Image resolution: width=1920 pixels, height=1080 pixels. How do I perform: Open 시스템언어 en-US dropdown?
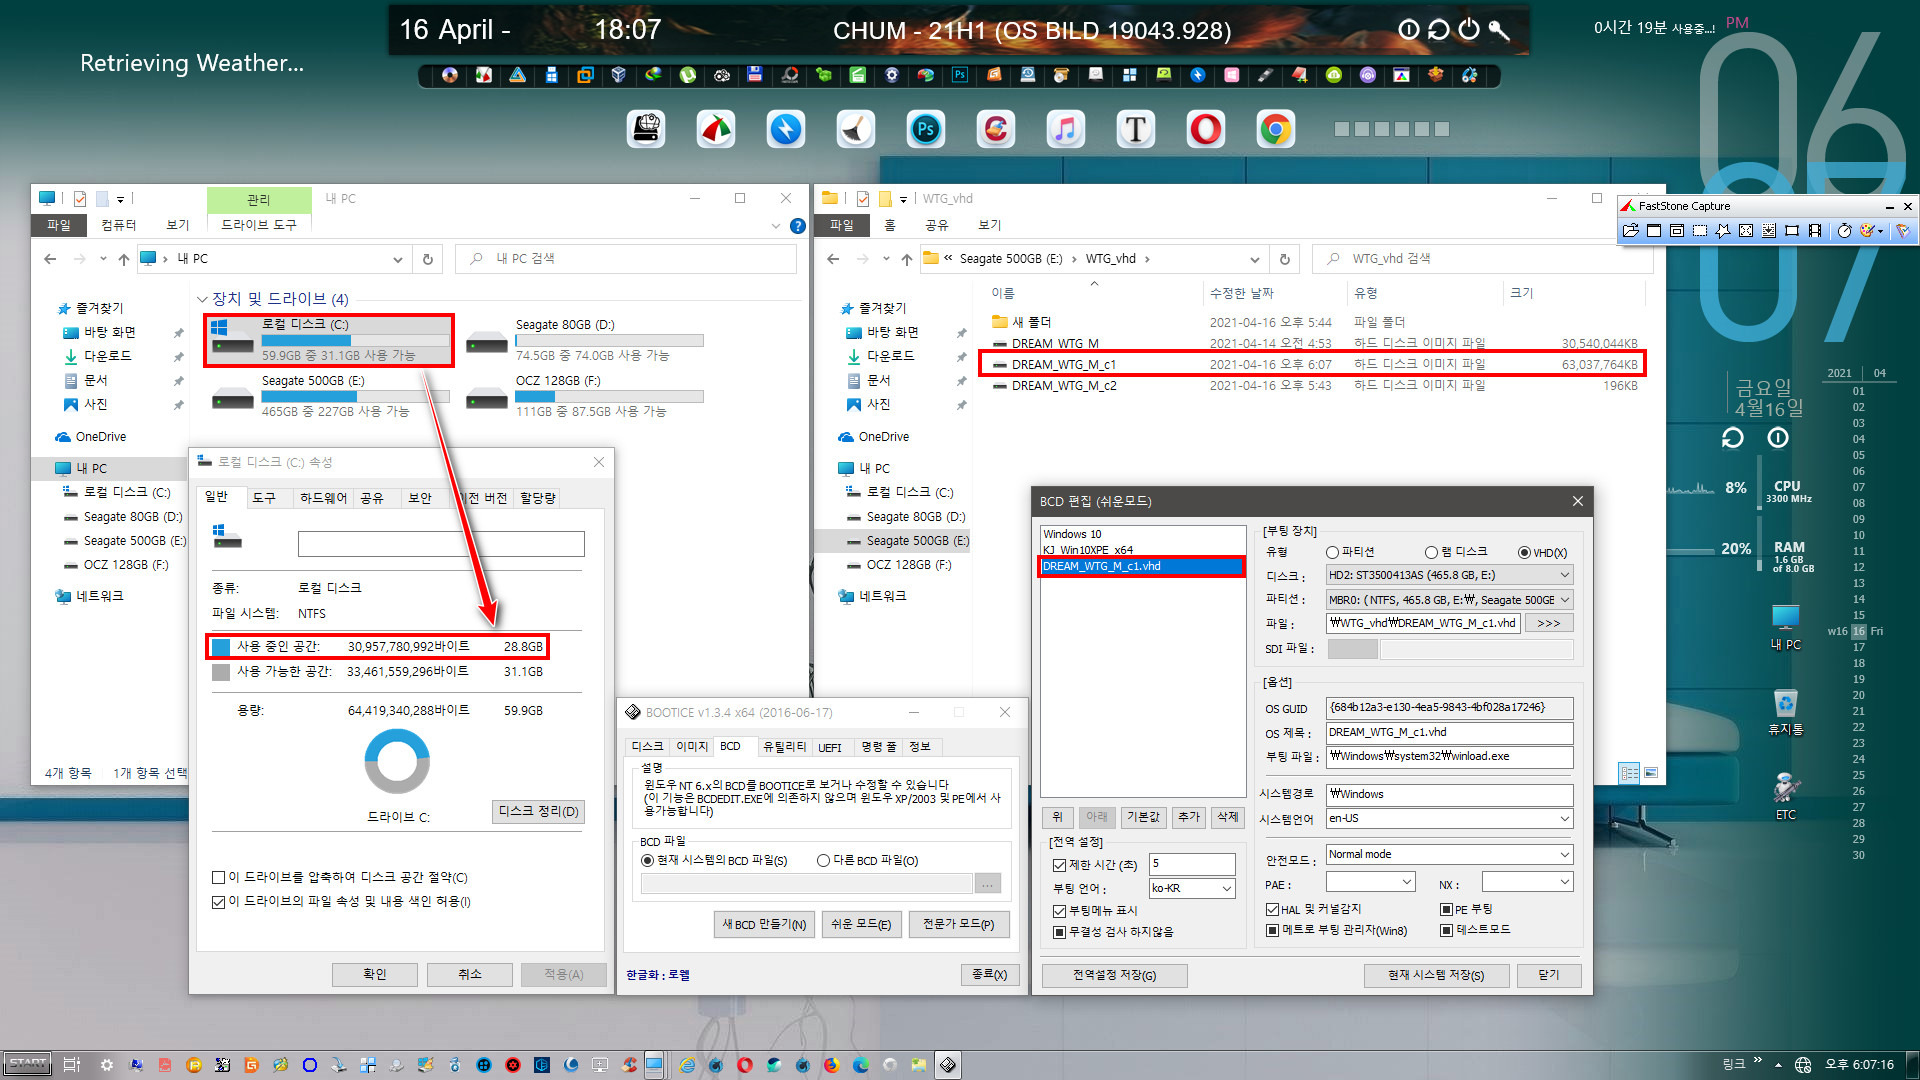coord(1449,818)
